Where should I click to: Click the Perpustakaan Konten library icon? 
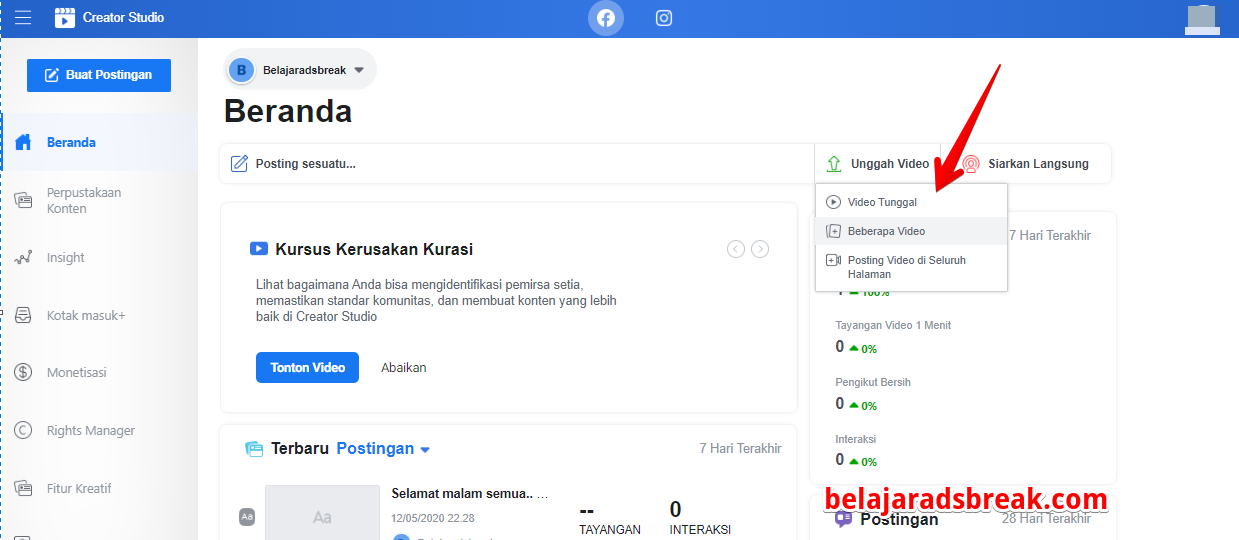[24, 200]
